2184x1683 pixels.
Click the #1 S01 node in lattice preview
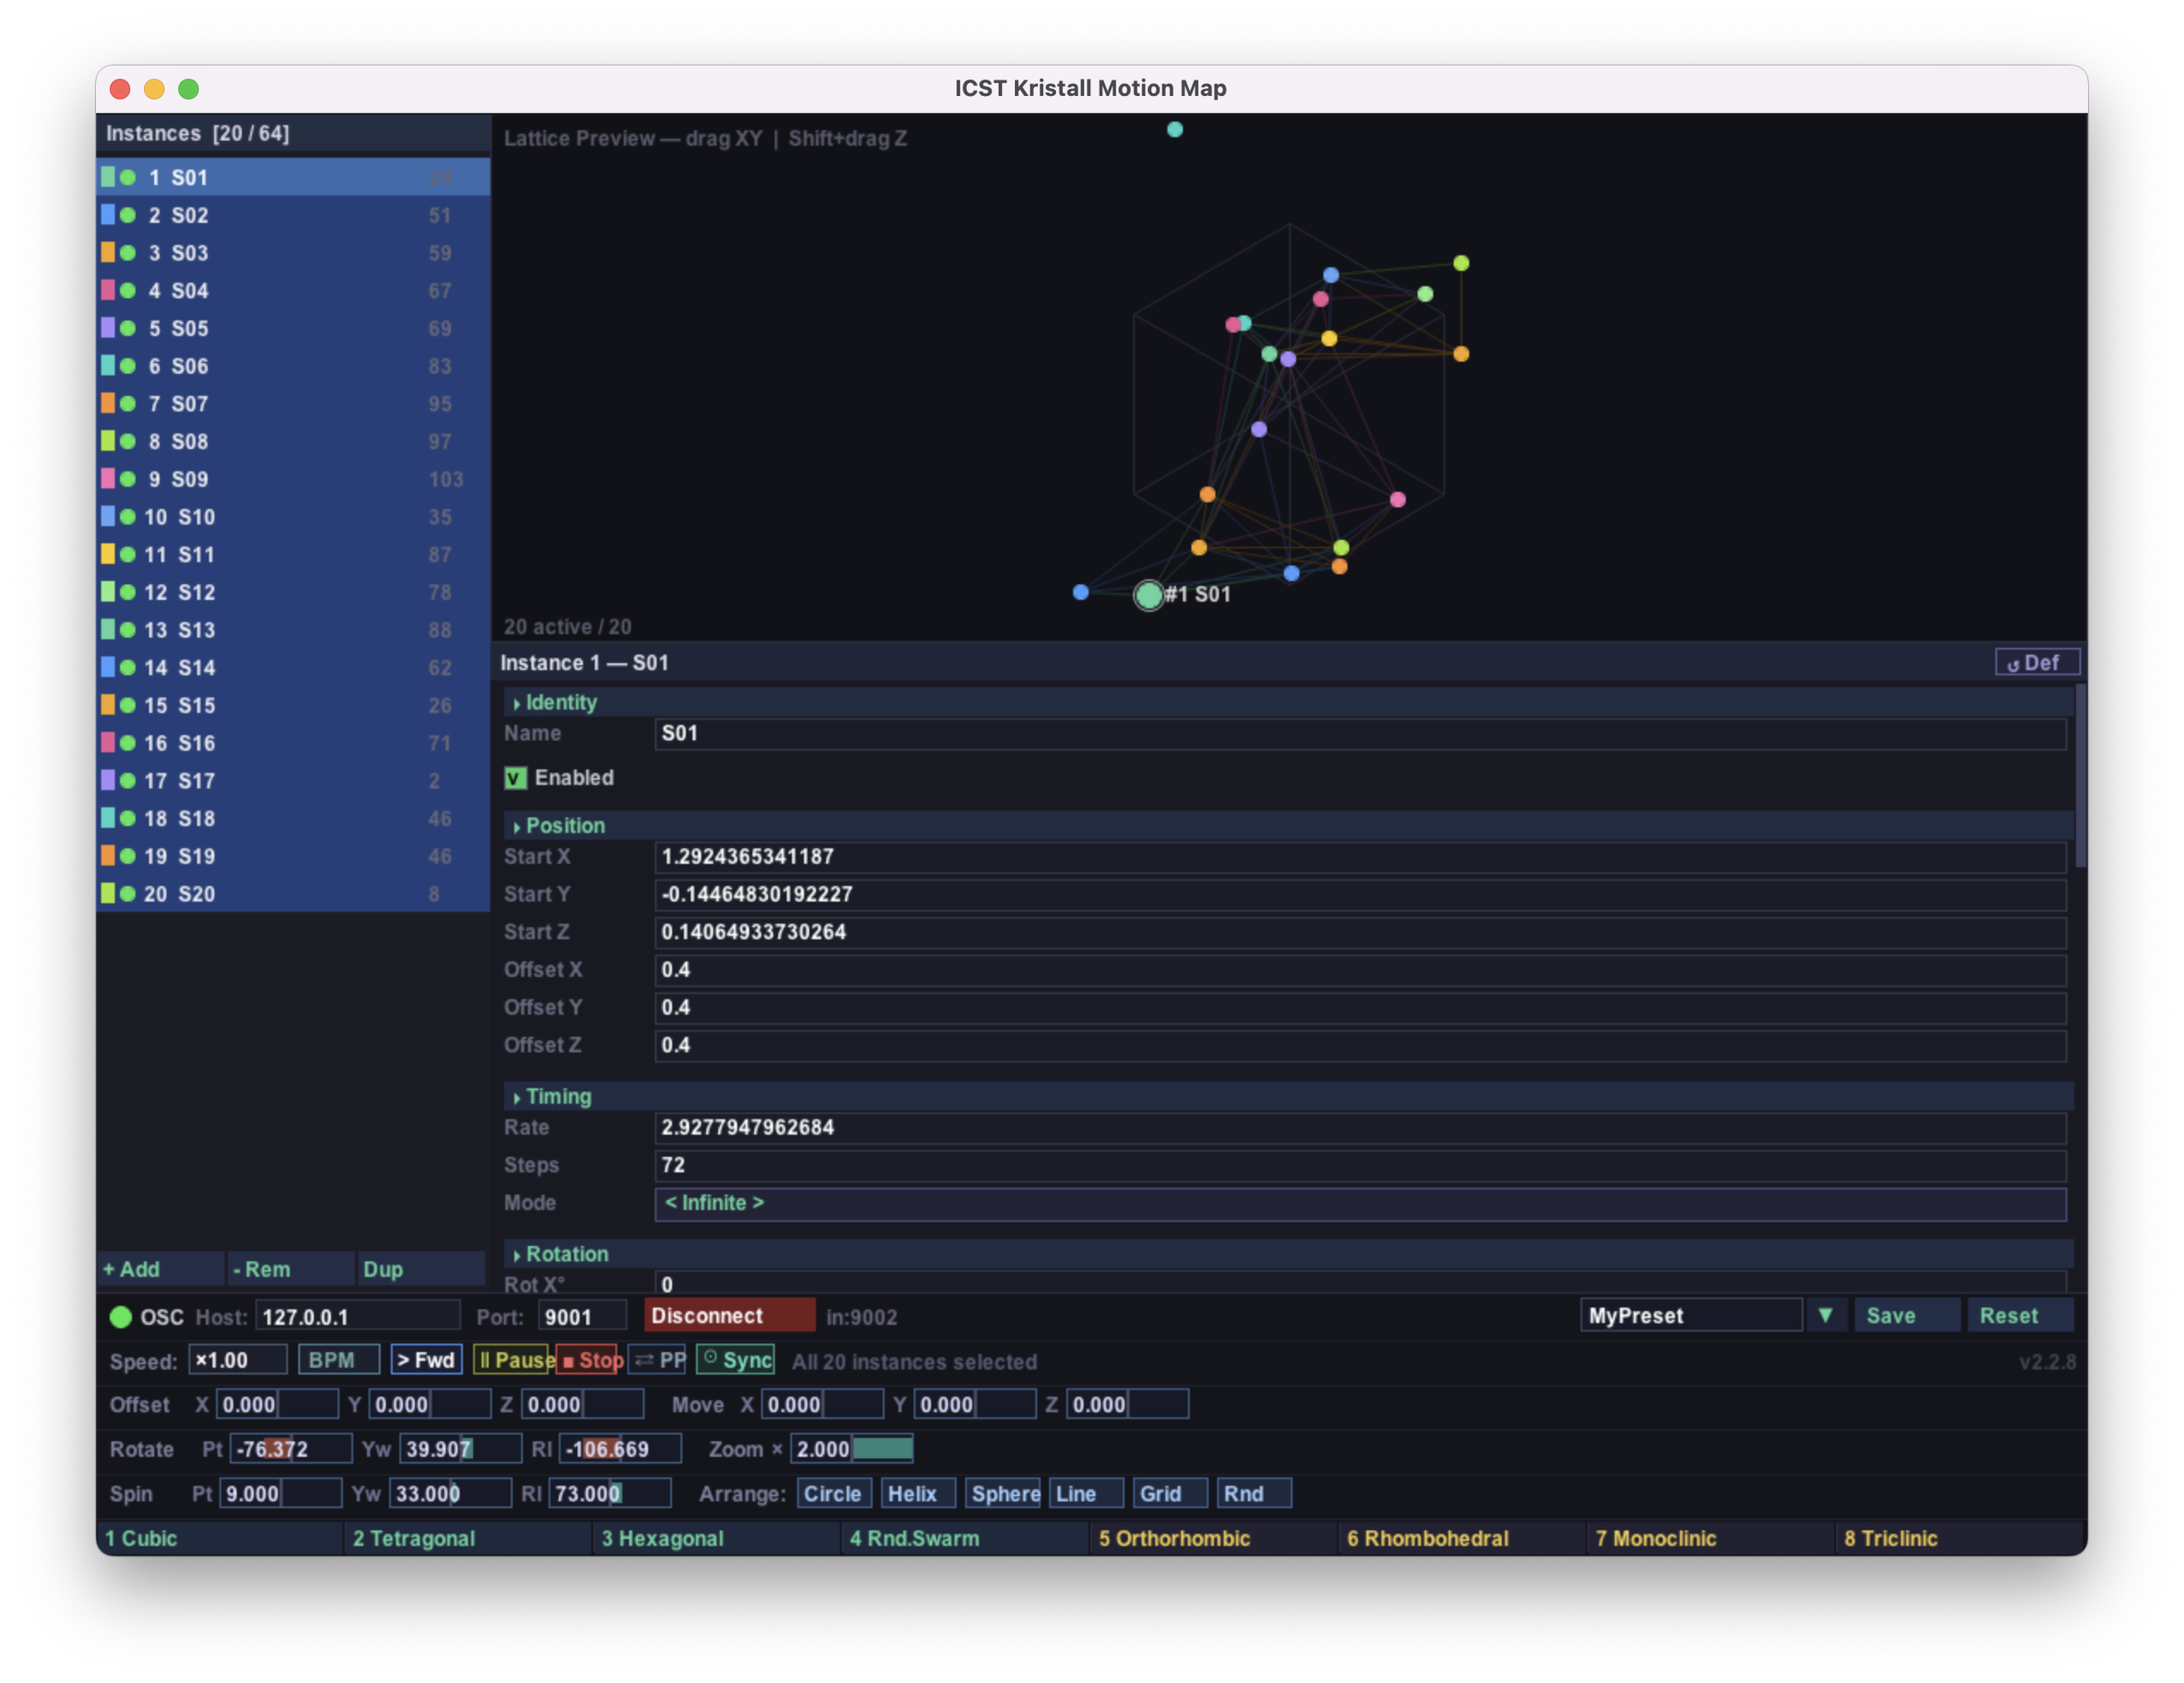click(x=1149, y=595)
